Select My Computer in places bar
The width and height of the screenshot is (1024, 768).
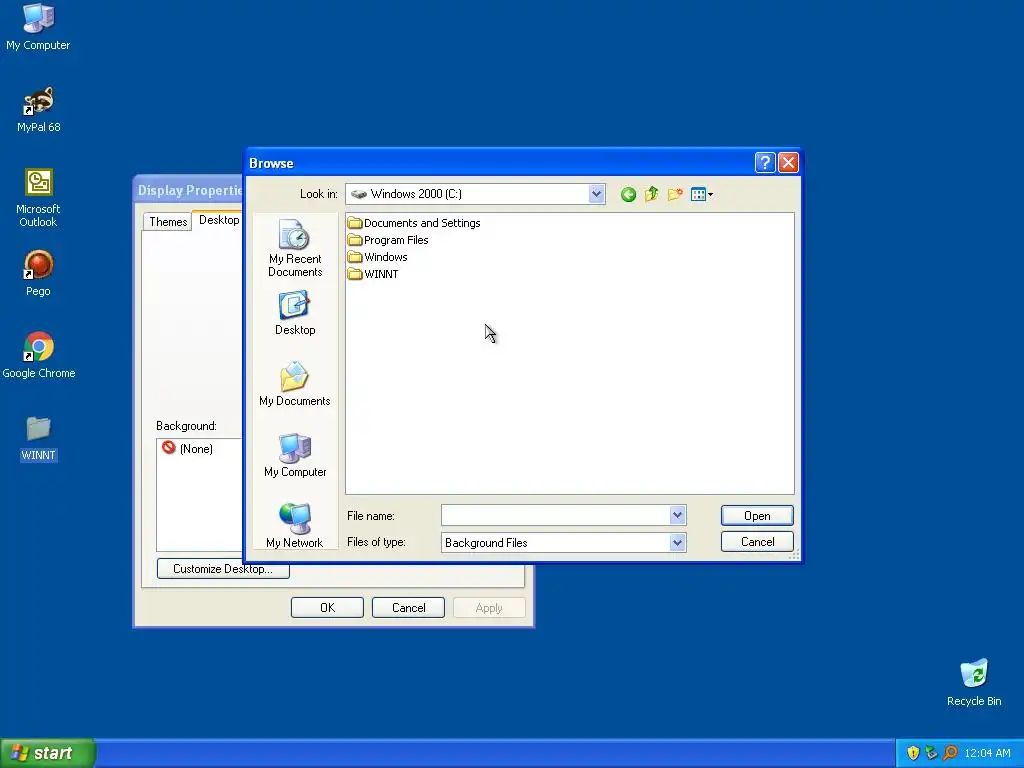pyautogui.click(x=295, y=455)
